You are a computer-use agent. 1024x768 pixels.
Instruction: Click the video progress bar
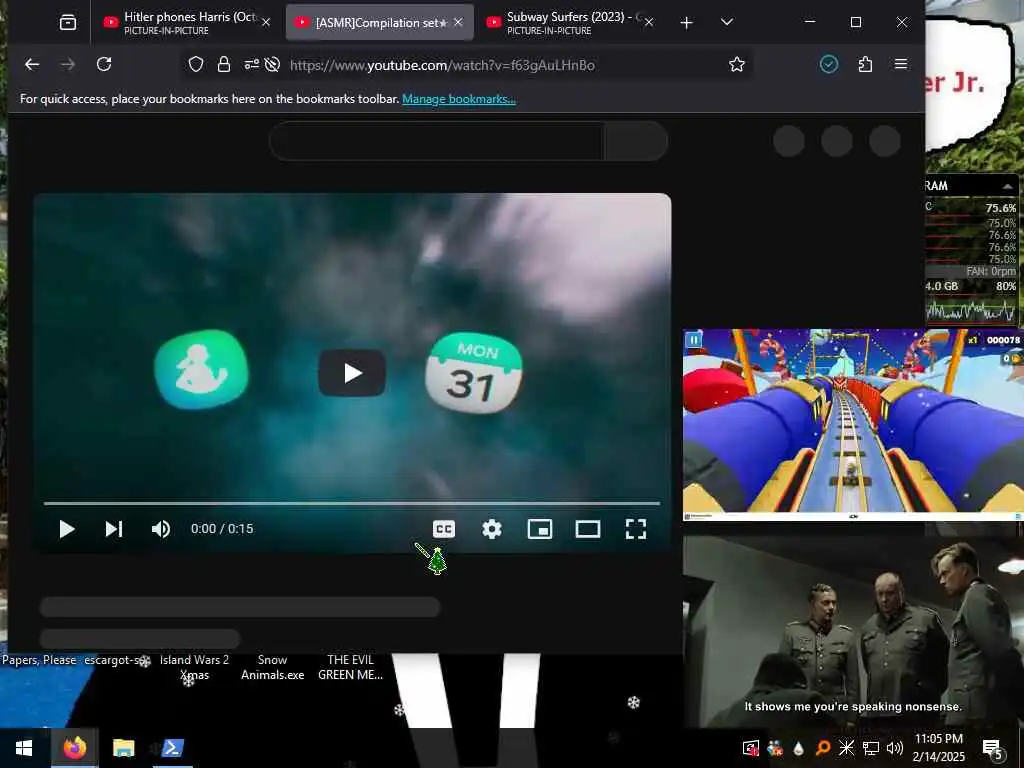click(352, 504)
